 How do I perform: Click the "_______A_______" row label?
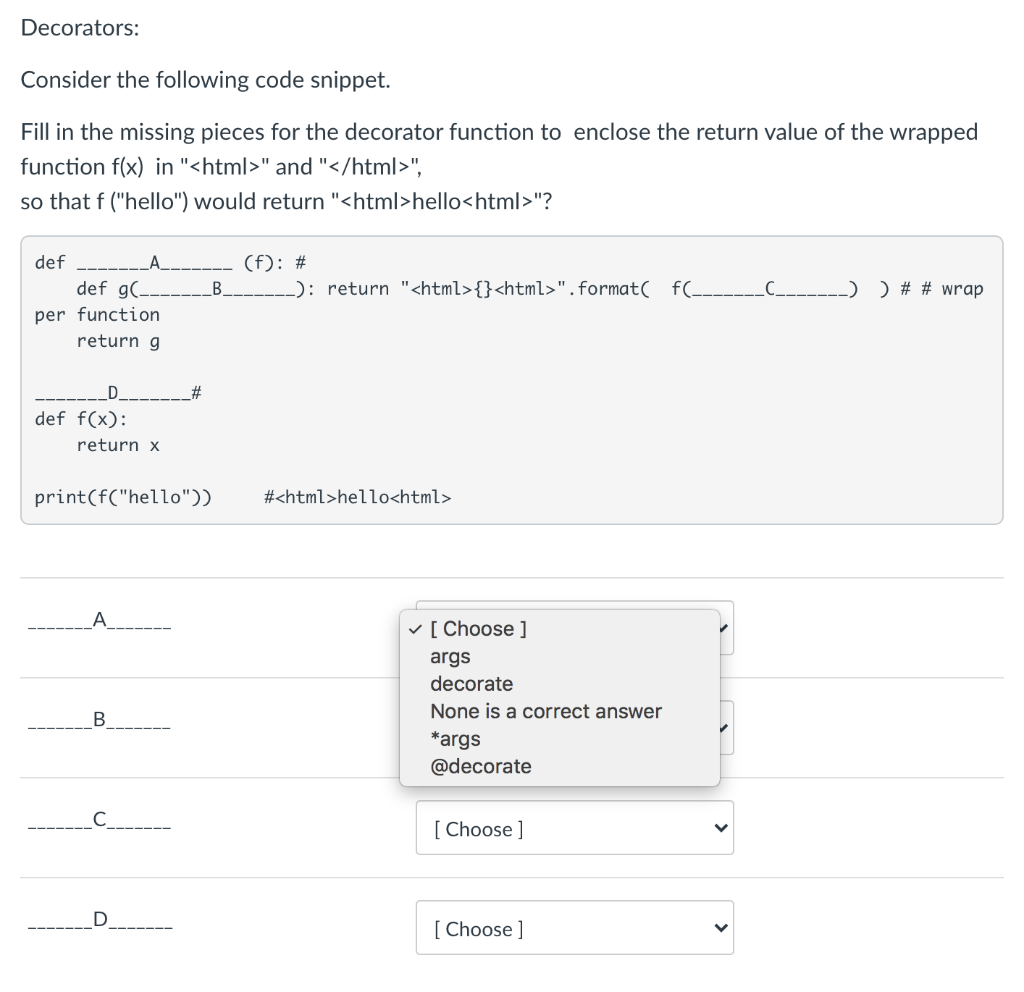pyautogui.click(x=97, y=624)
